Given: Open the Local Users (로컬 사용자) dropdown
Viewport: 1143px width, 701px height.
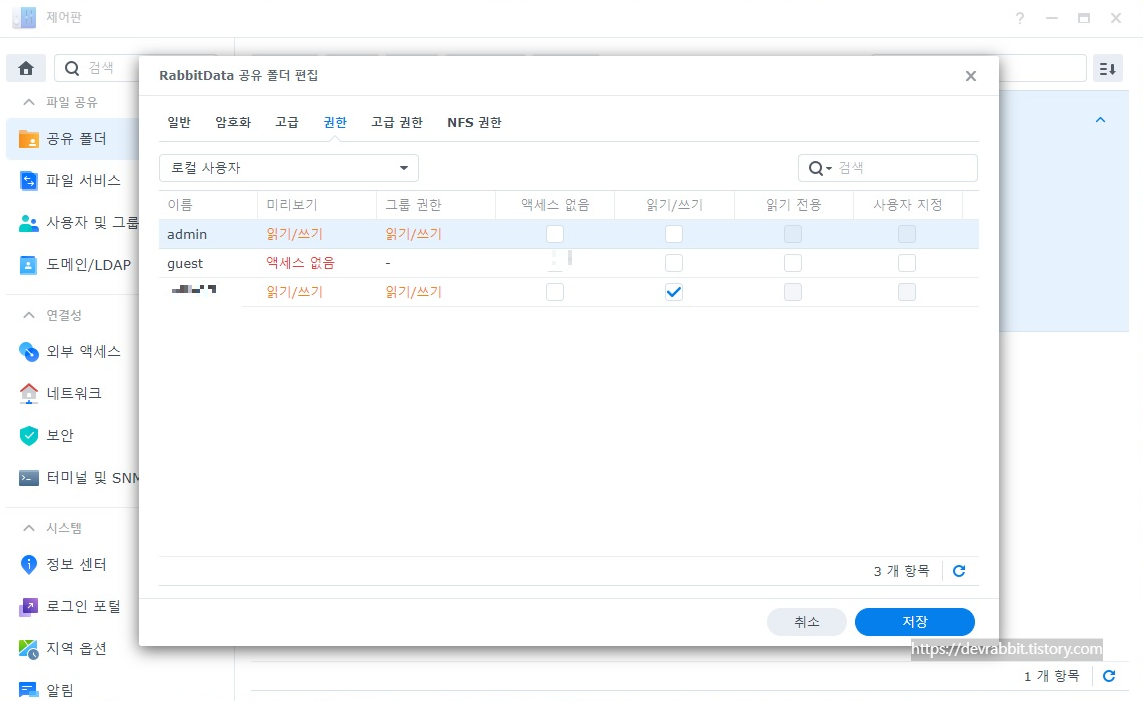Looking at the screenshot, I should click(x=289, y=168).
